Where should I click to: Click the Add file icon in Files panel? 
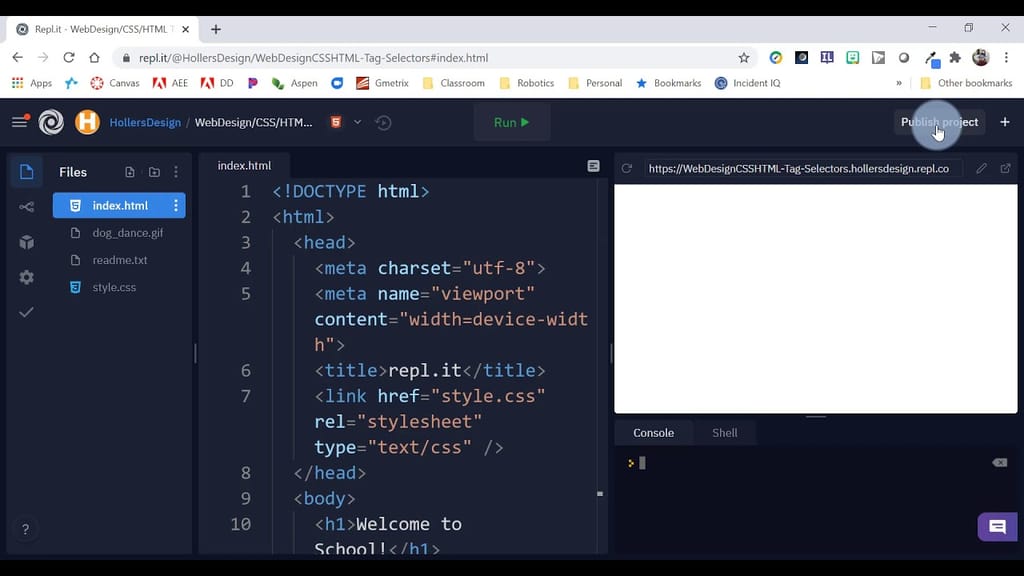pyautogui.click(x=131, y=172)
